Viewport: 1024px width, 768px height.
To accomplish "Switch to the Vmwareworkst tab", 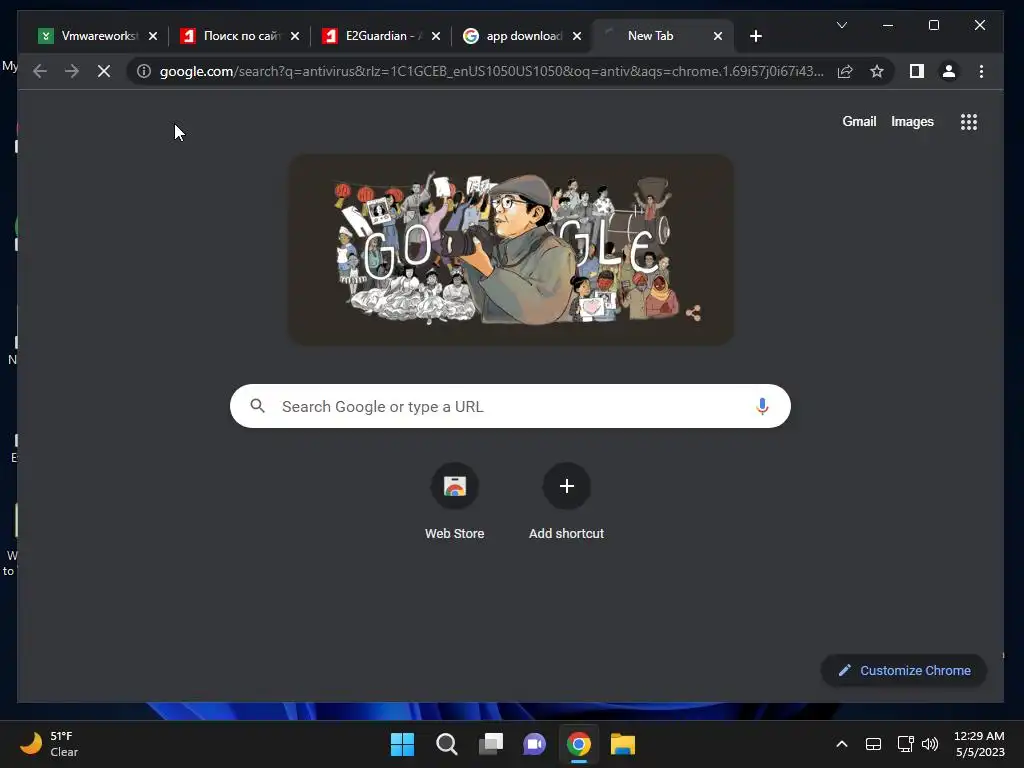I will tap(99, 36).
